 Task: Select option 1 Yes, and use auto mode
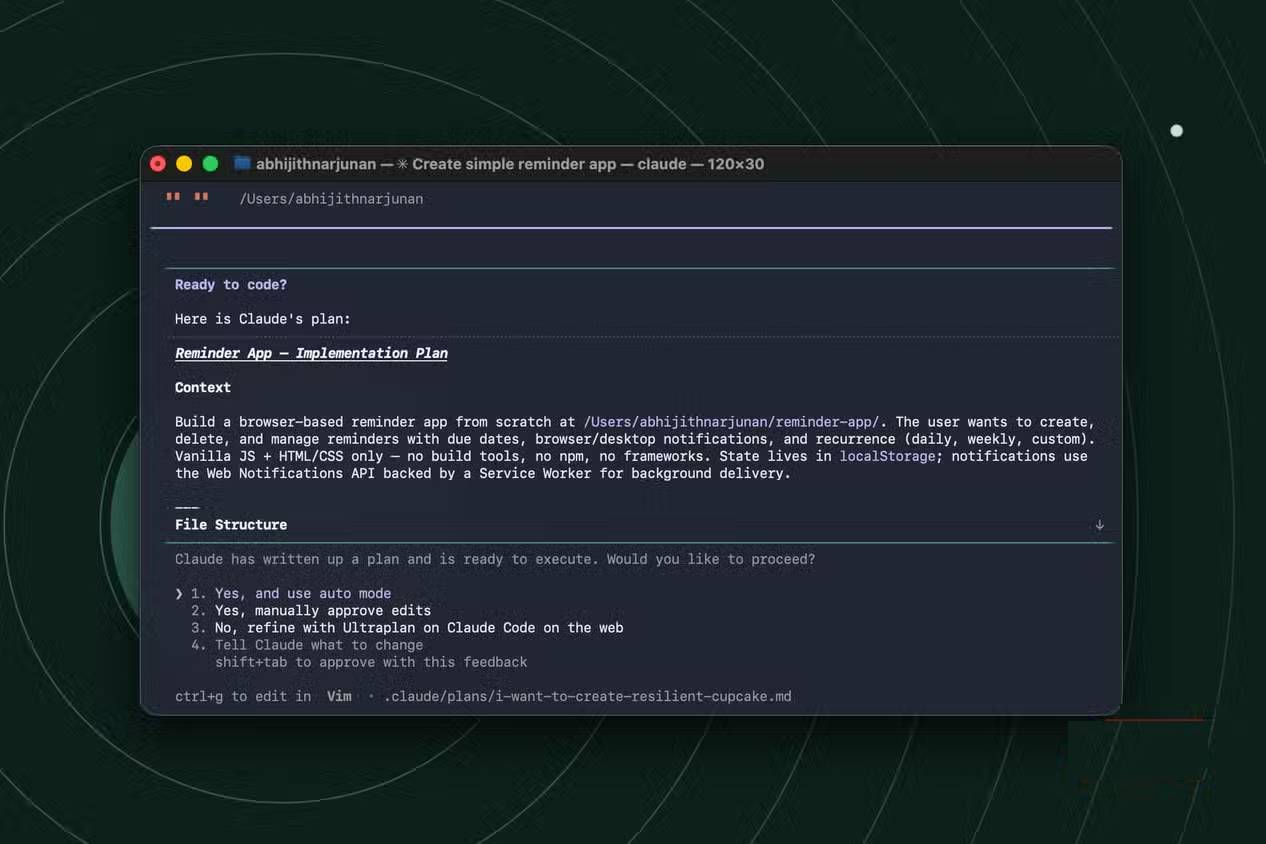[x=291, y=593]
